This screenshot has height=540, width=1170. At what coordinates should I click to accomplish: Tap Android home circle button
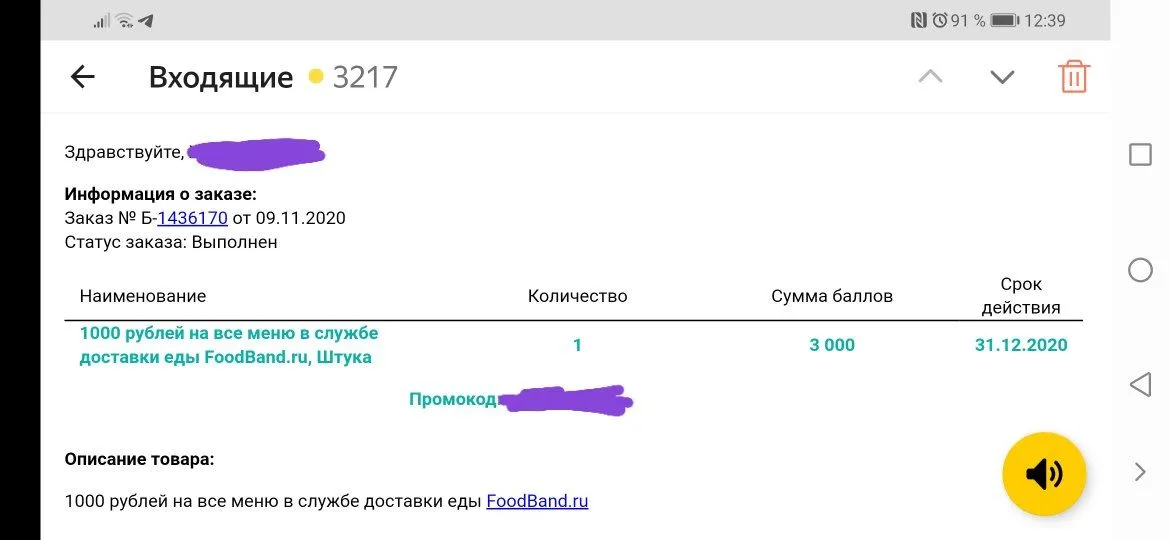point(1140,270)
